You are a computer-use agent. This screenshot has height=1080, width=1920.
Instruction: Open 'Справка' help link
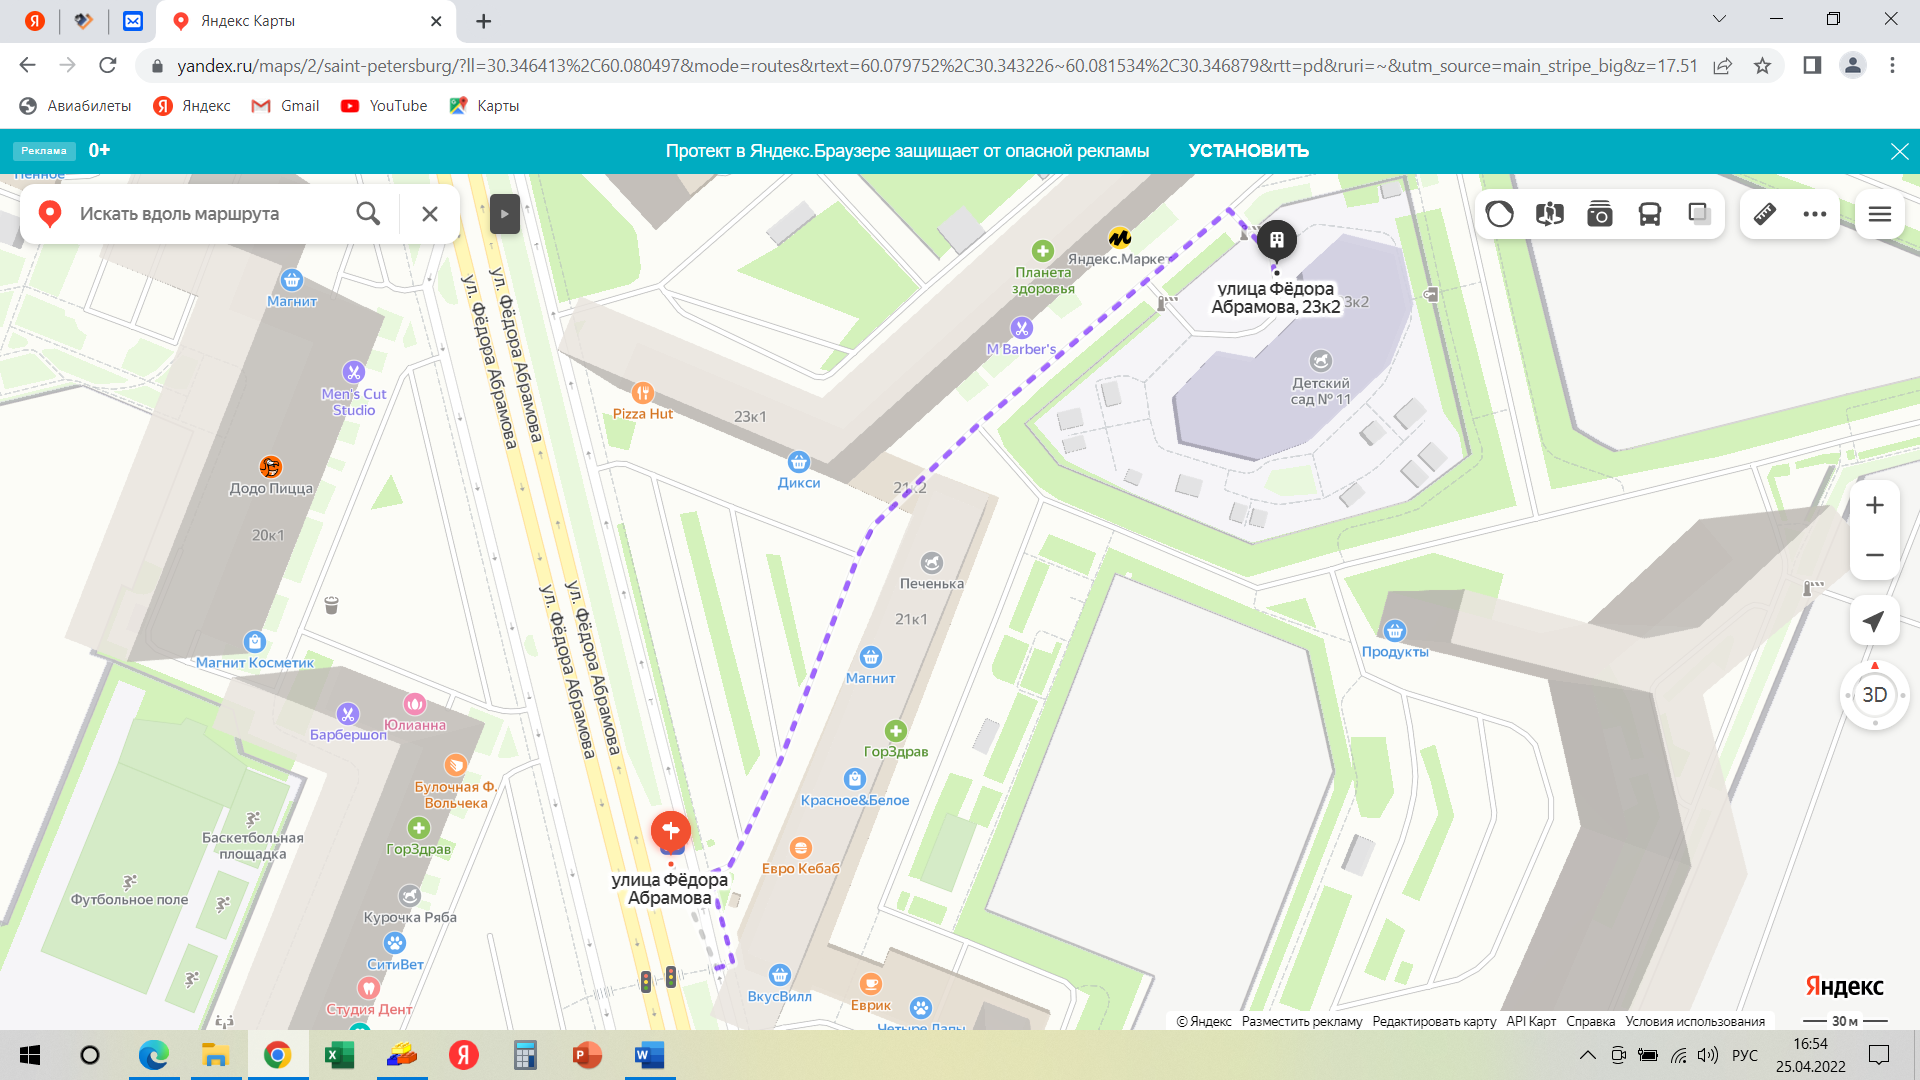point(1590,1021)
